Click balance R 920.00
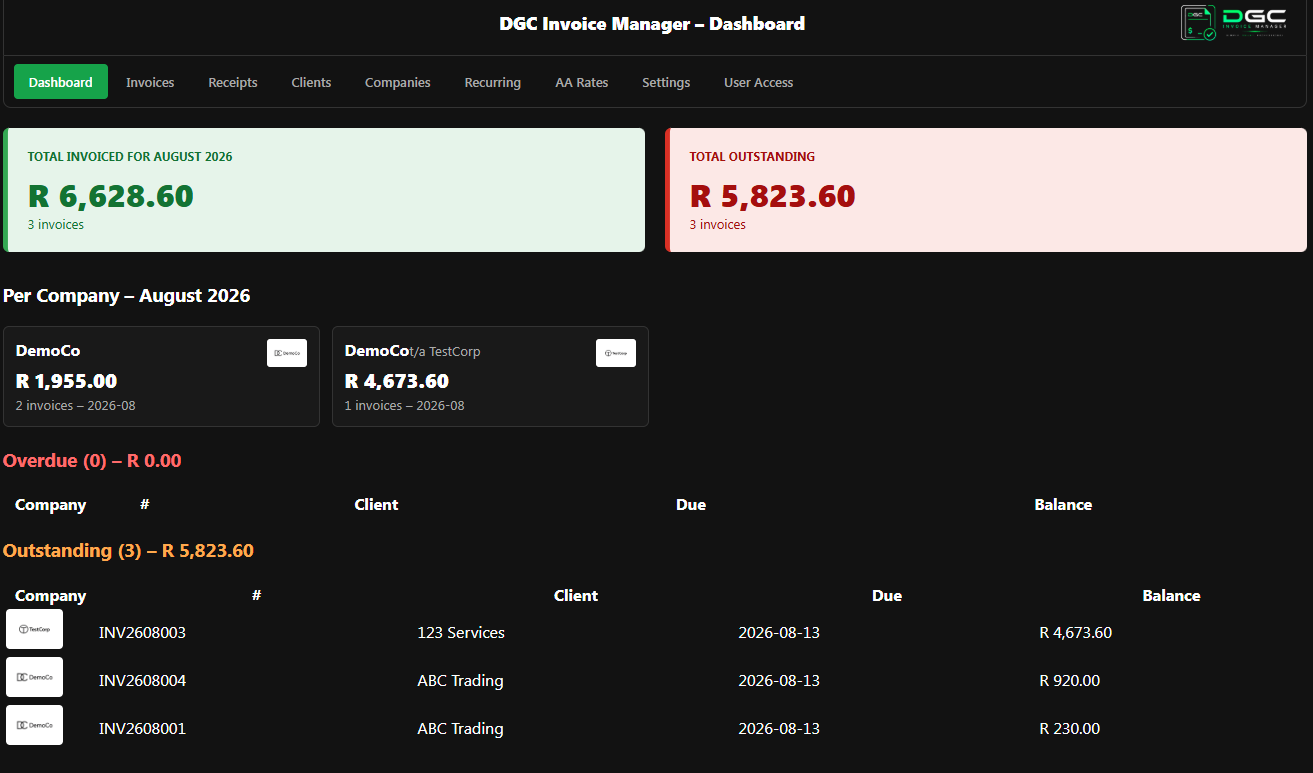 [x=1070, y=680]
